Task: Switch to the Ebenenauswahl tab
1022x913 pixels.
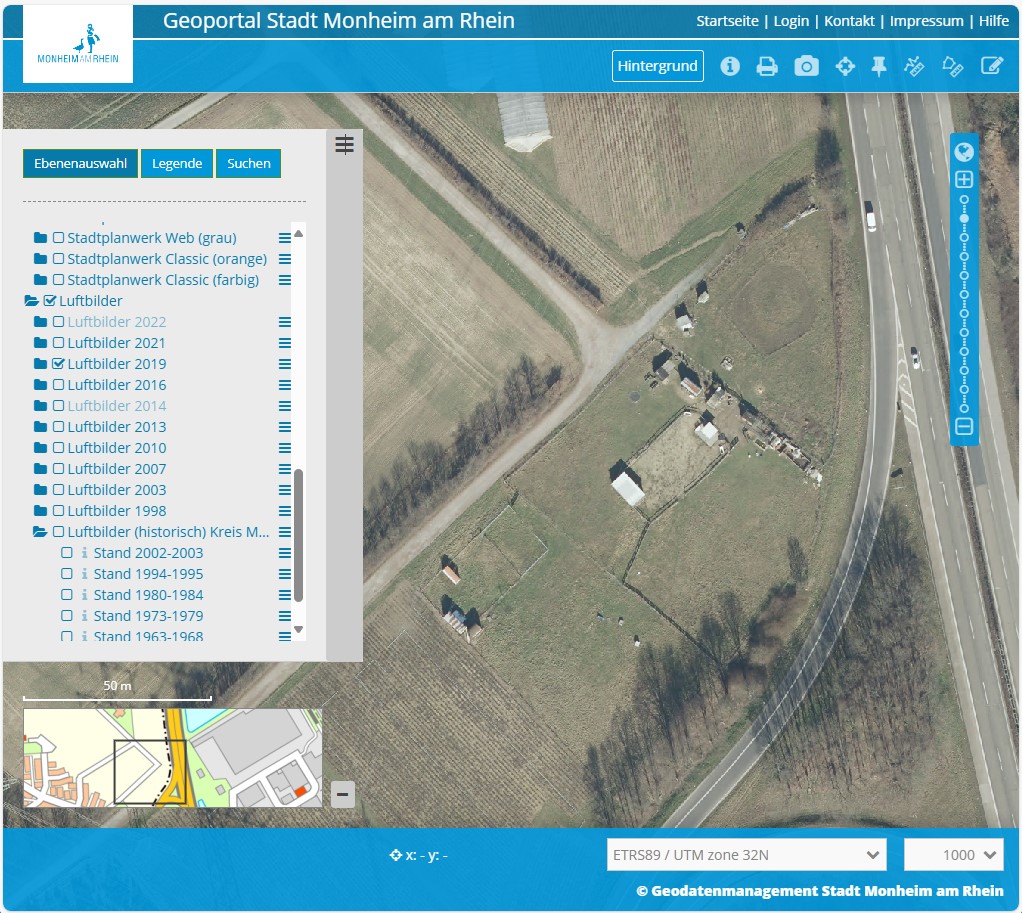Action: click(80, 163)
